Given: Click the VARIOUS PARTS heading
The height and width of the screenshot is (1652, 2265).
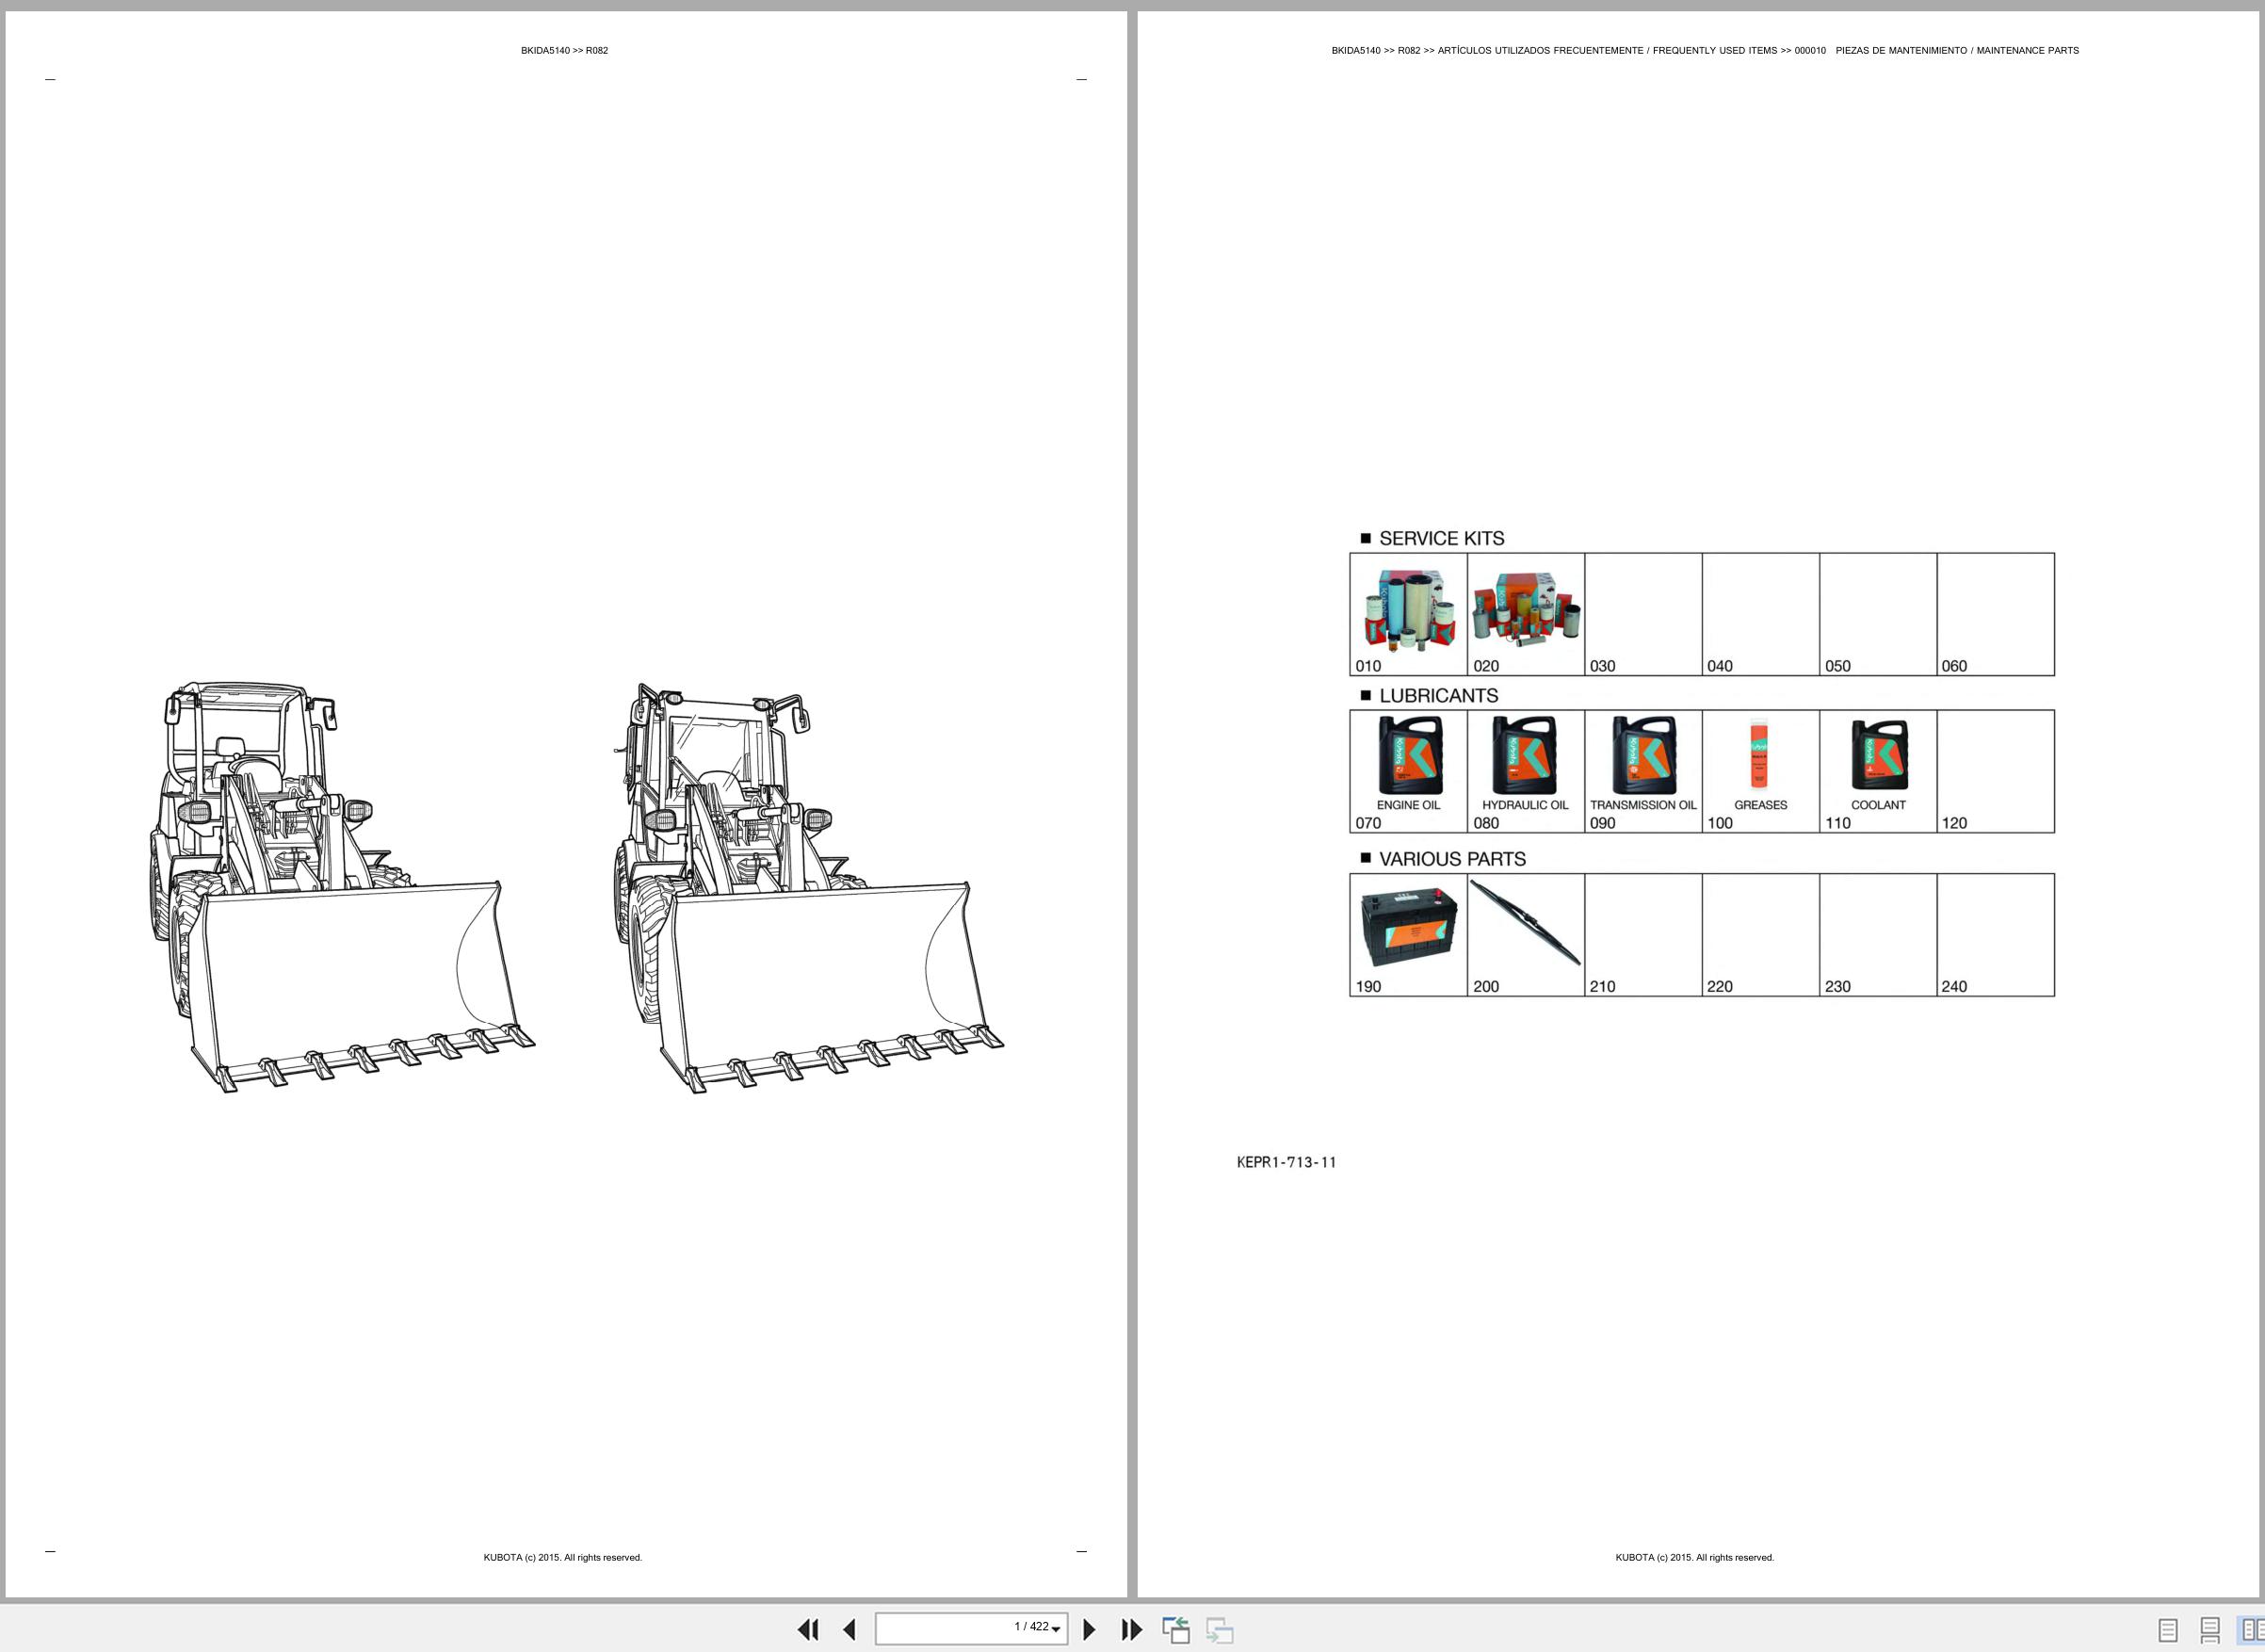Looking at the screenshot, I should click(x=1452, y=859).
